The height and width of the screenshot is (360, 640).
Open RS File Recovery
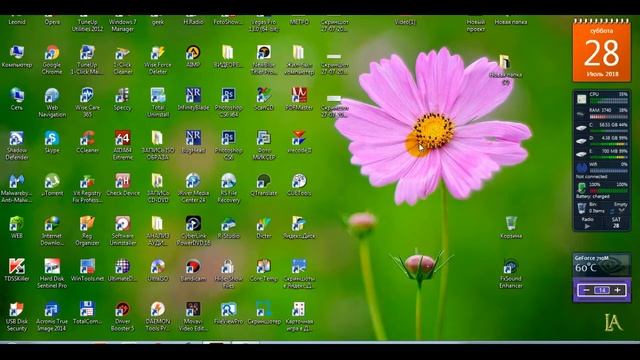pos(229,188)
